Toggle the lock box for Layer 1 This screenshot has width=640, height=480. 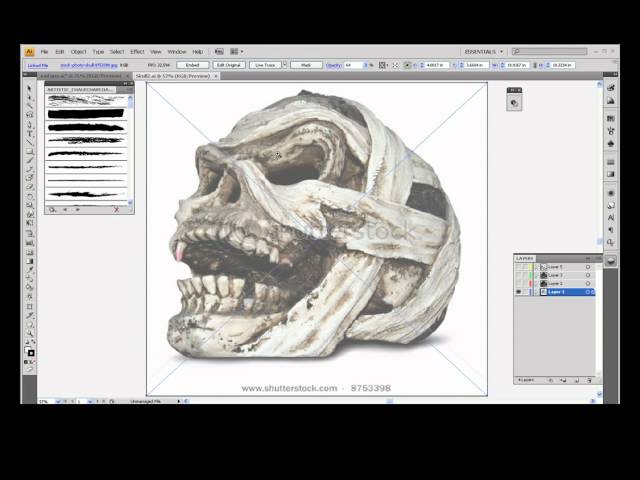525,292
